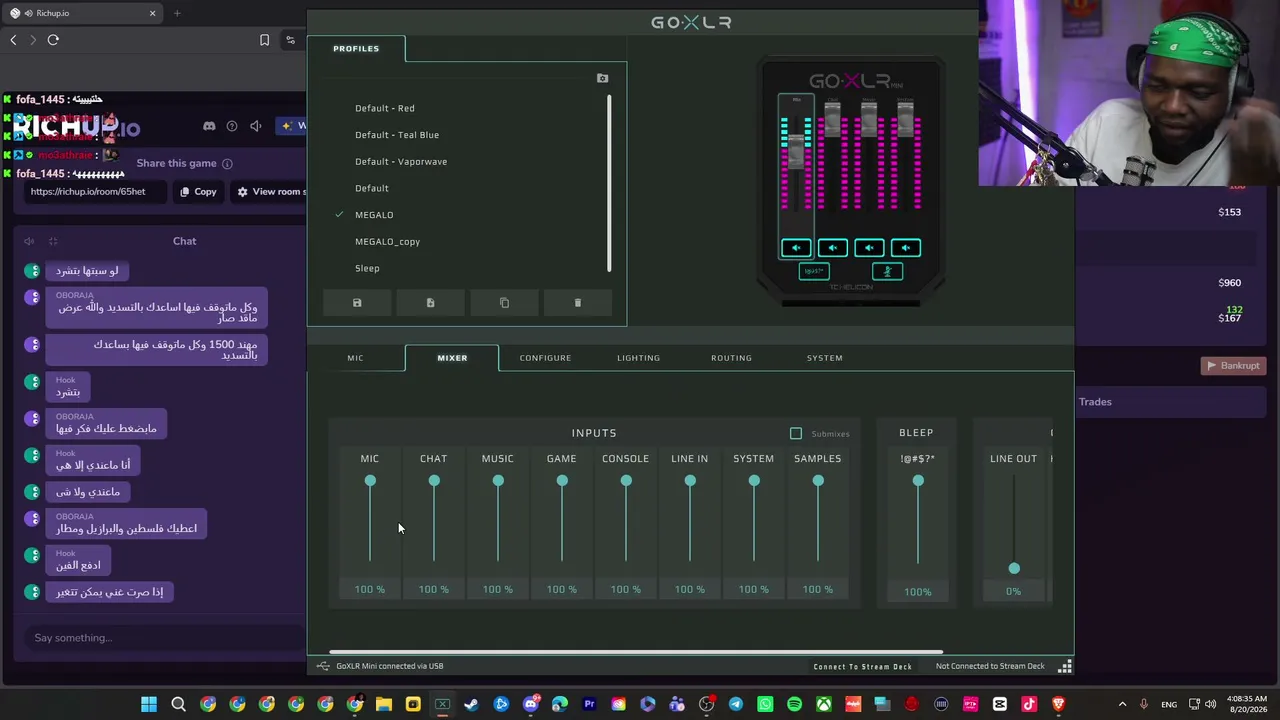Click the info icon beside Share this game
This screenshot has width=1280, height=720.
[227, 164]
